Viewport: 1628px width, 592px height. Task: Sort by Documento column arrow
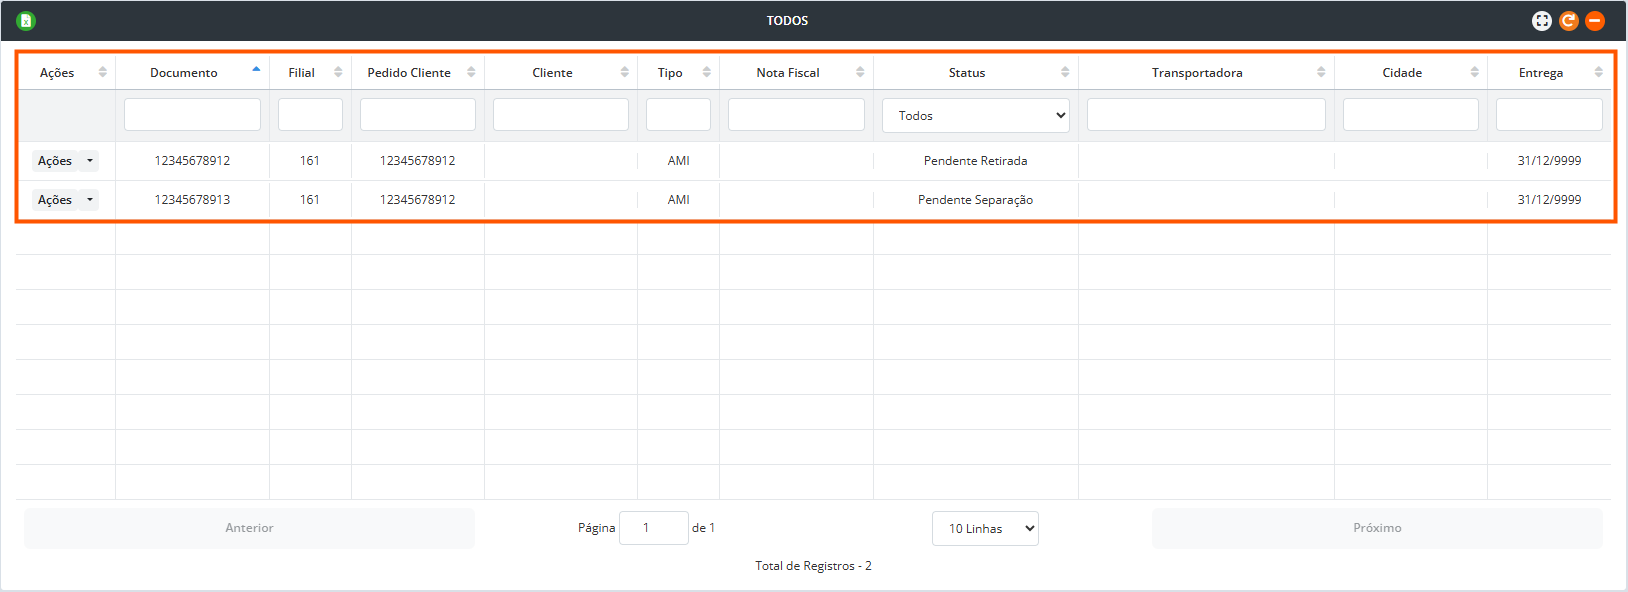(256, 71)
